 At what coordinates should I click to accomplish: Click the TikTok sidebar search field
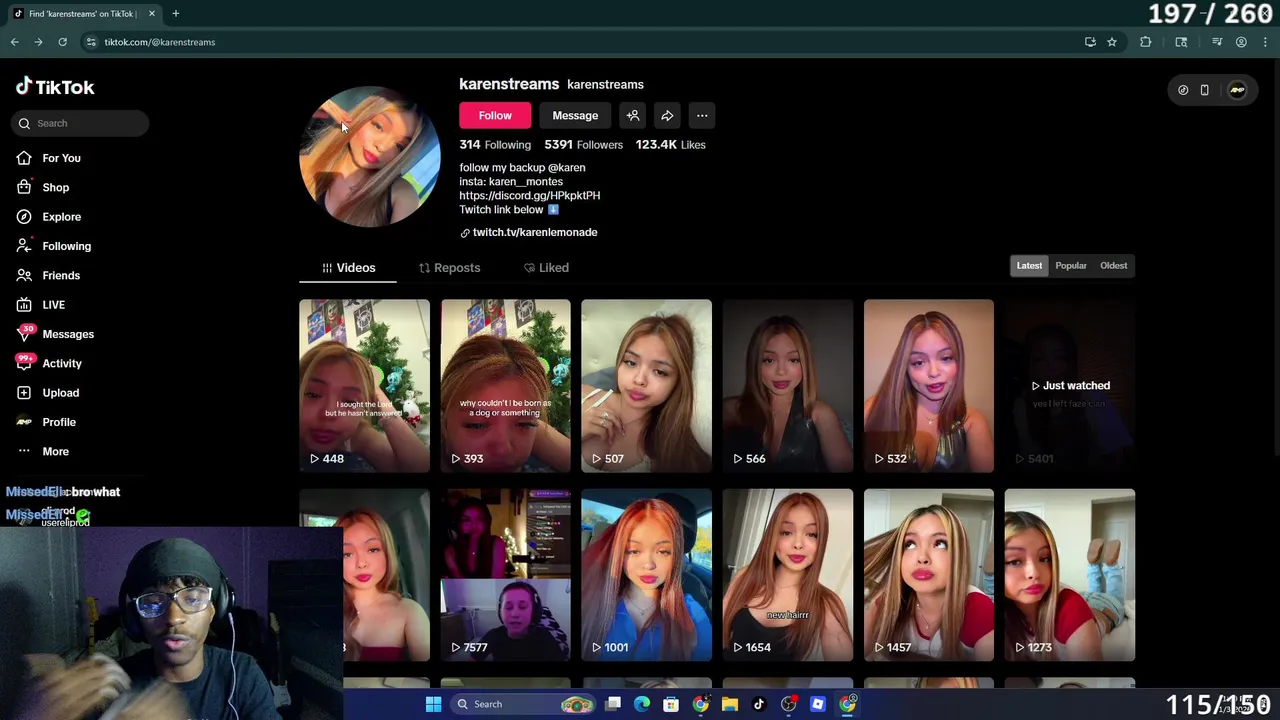(x=81, y=123)
